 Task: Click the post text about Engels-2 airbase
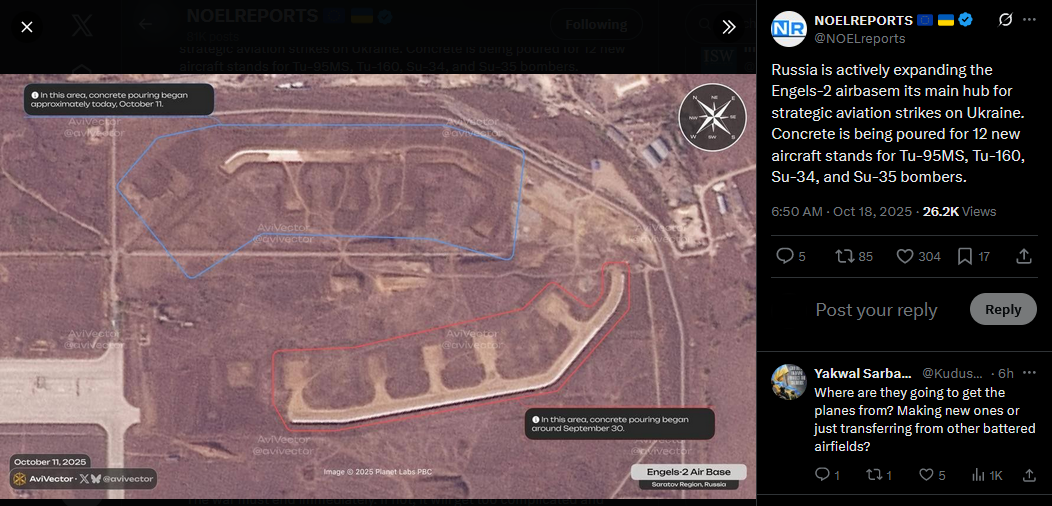click(898, 123)
